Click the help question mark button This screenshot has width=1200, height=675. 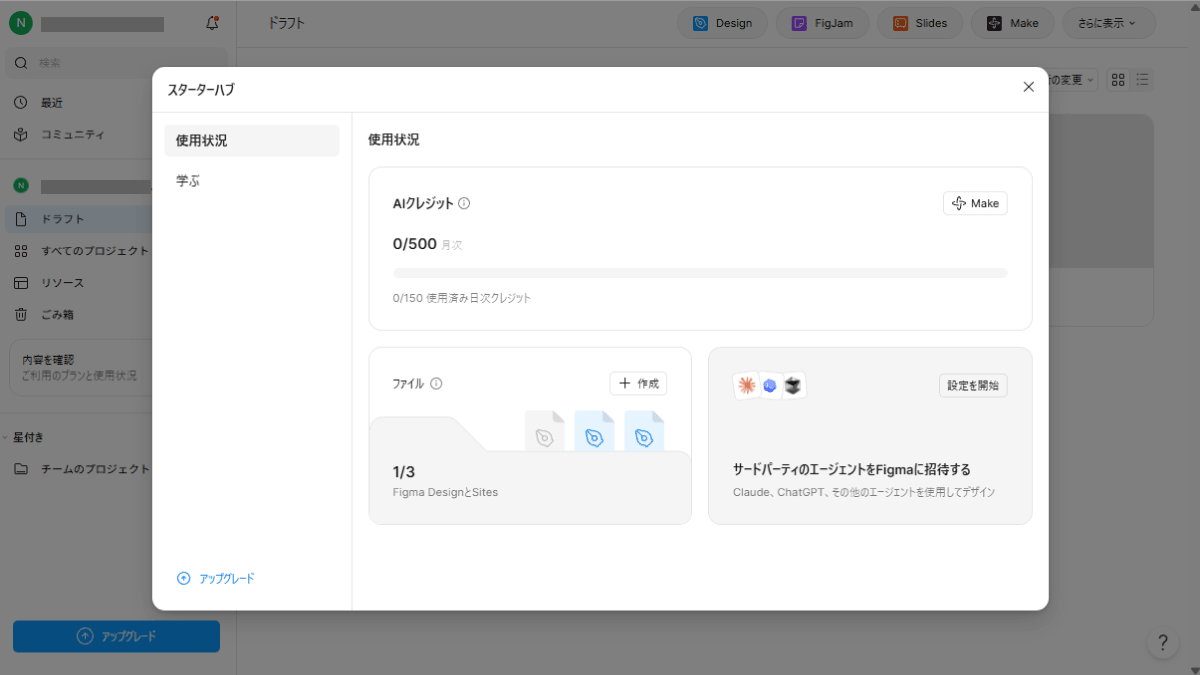pyautogui.click(x=1163, y=643)
